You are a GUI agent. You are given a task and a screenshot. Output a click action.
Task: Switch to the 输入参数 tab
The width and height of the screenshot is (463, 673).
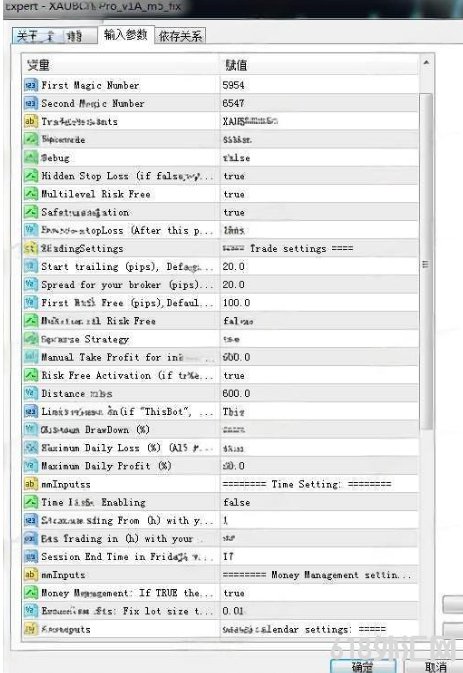pos(126,35)
